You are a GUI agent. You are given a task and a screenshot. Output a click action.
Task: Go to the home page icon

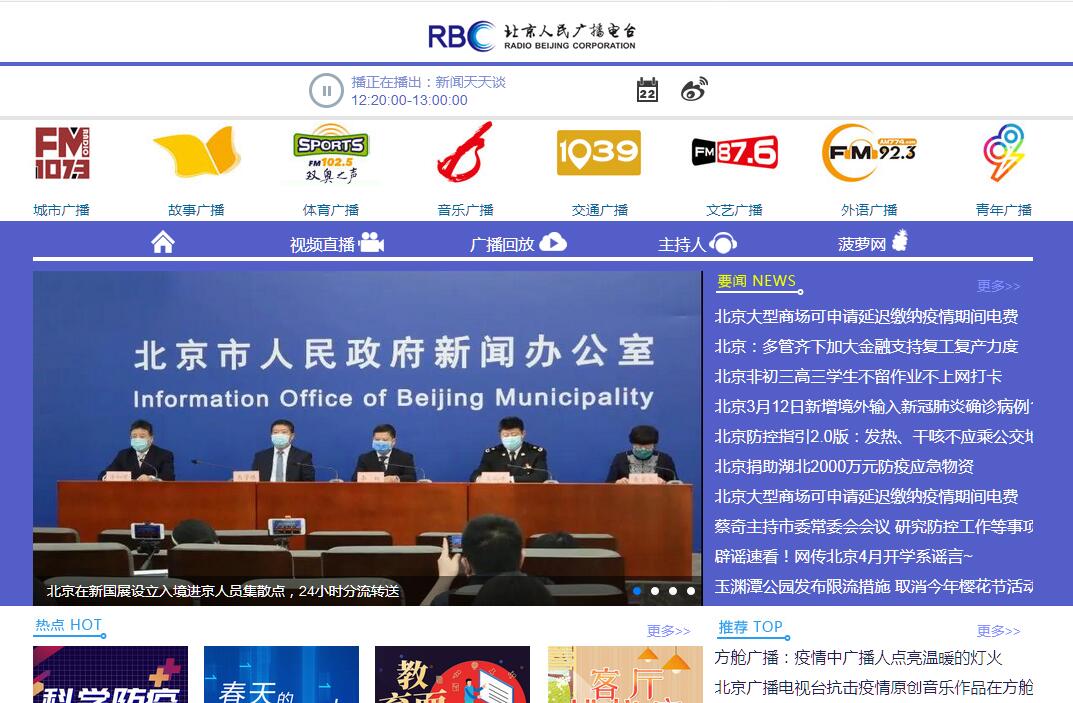coord(163,242)
